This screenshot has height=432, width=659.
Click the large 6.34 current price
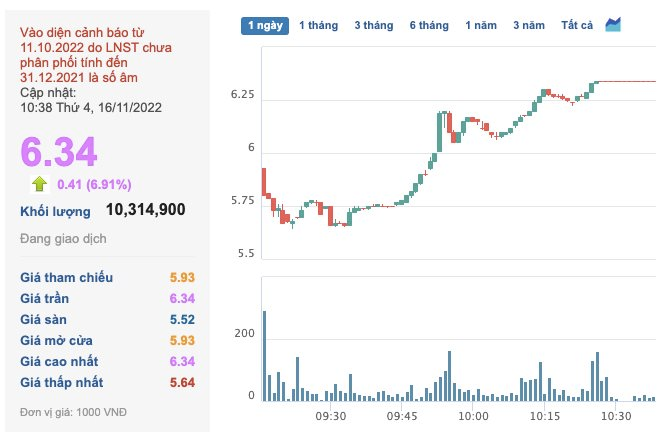tap(59, 151)
